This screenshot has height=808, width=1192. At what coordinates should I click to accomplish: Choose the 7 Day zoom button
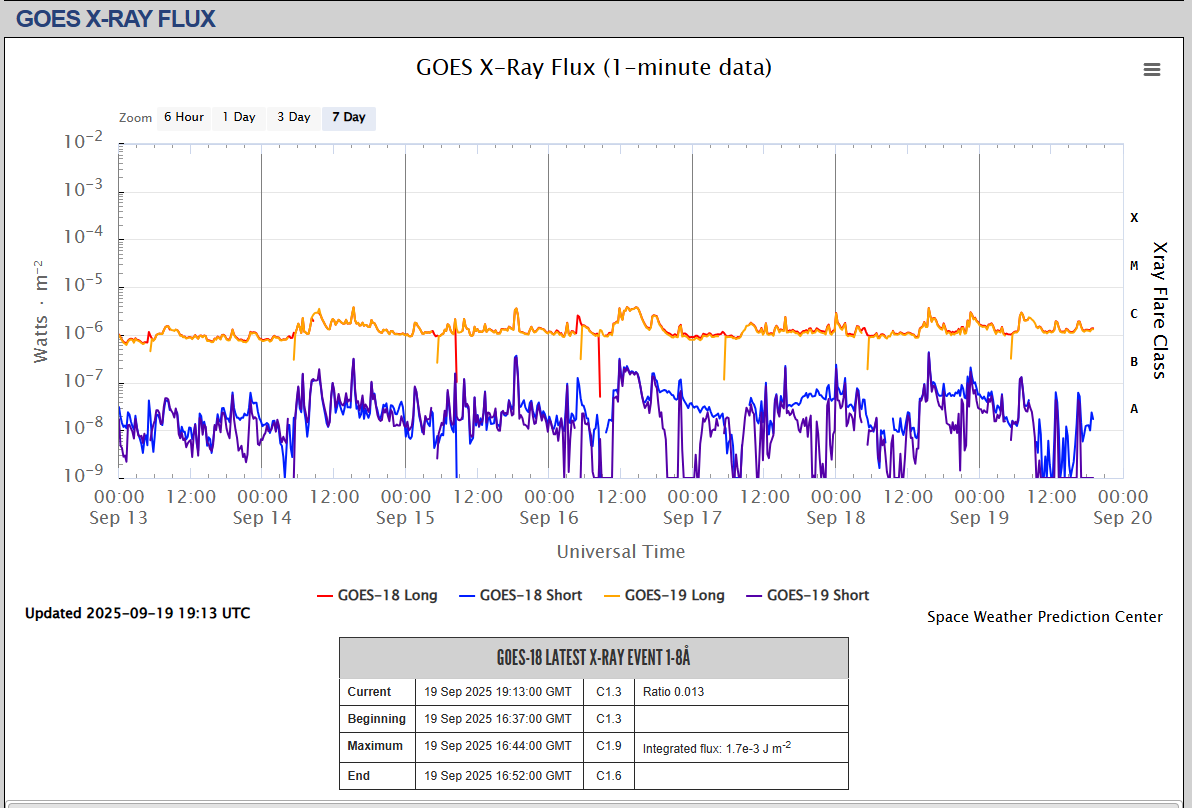[x=349, y=117]
